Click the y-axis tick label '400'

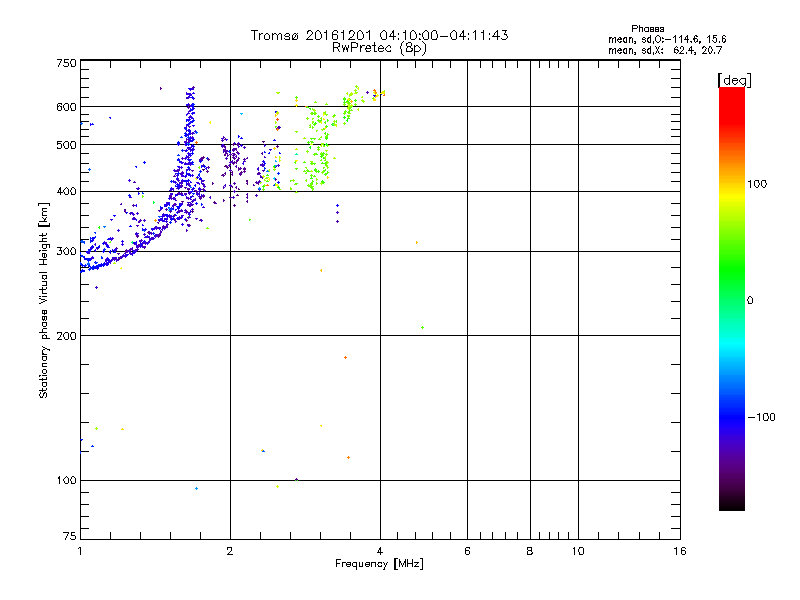[66, 192]
